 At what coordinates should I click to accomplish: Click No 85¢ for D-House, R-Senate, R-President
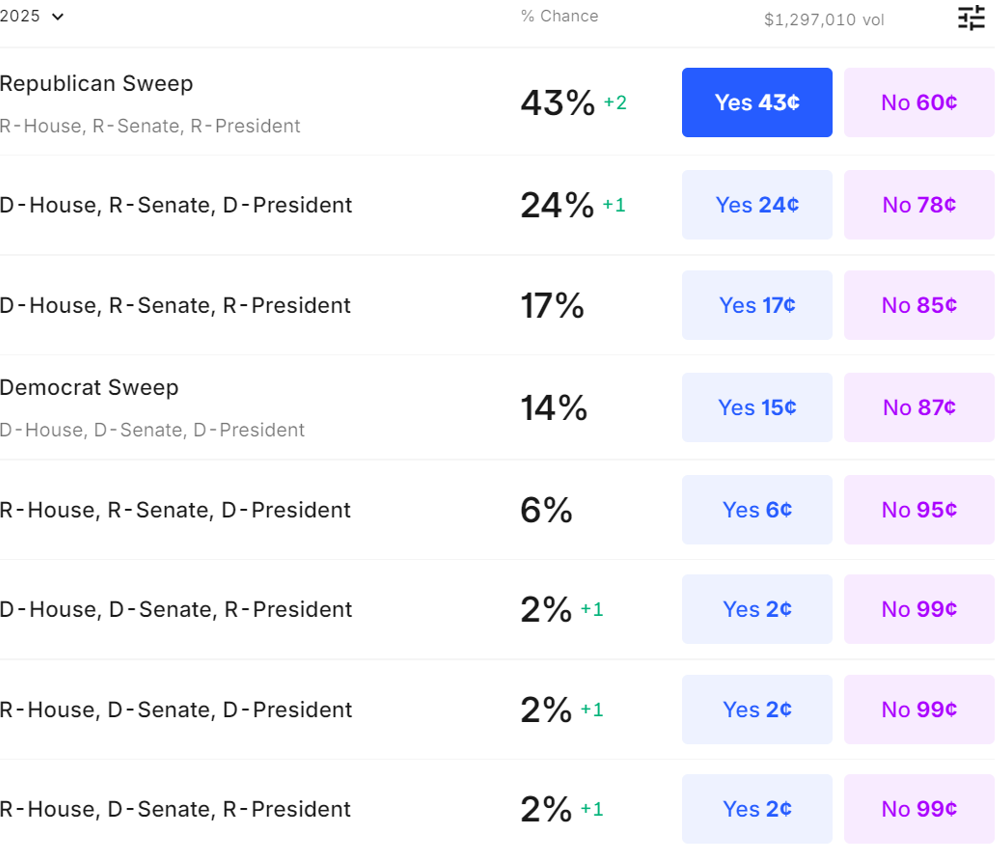(919, 305)
